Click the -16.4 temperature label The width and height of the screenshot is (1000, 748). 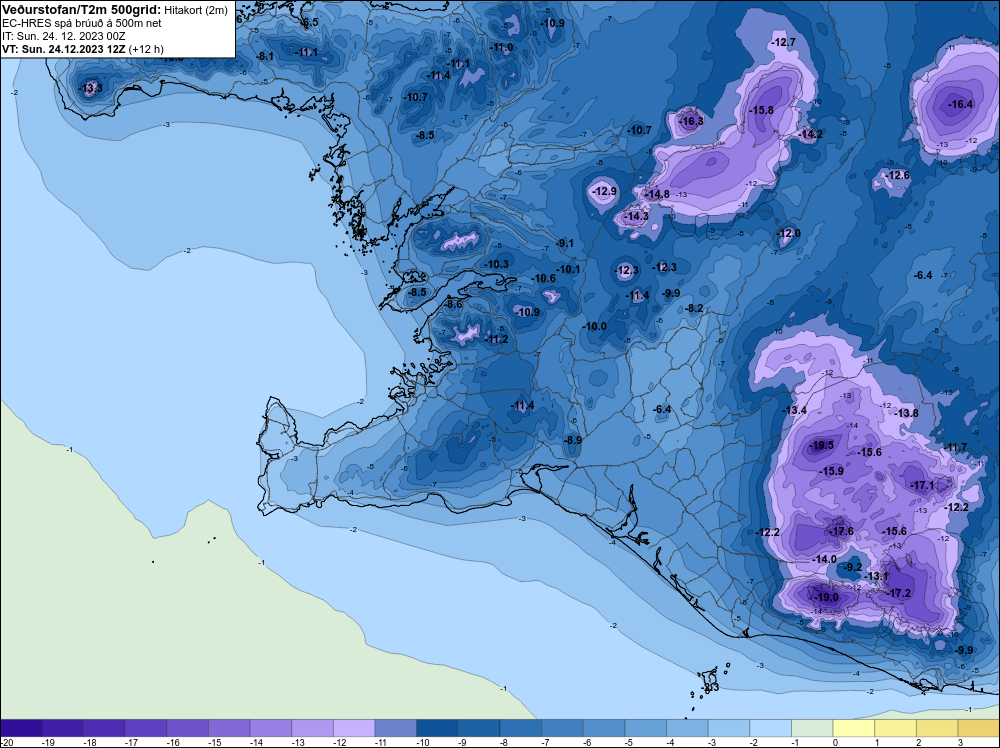960,104
